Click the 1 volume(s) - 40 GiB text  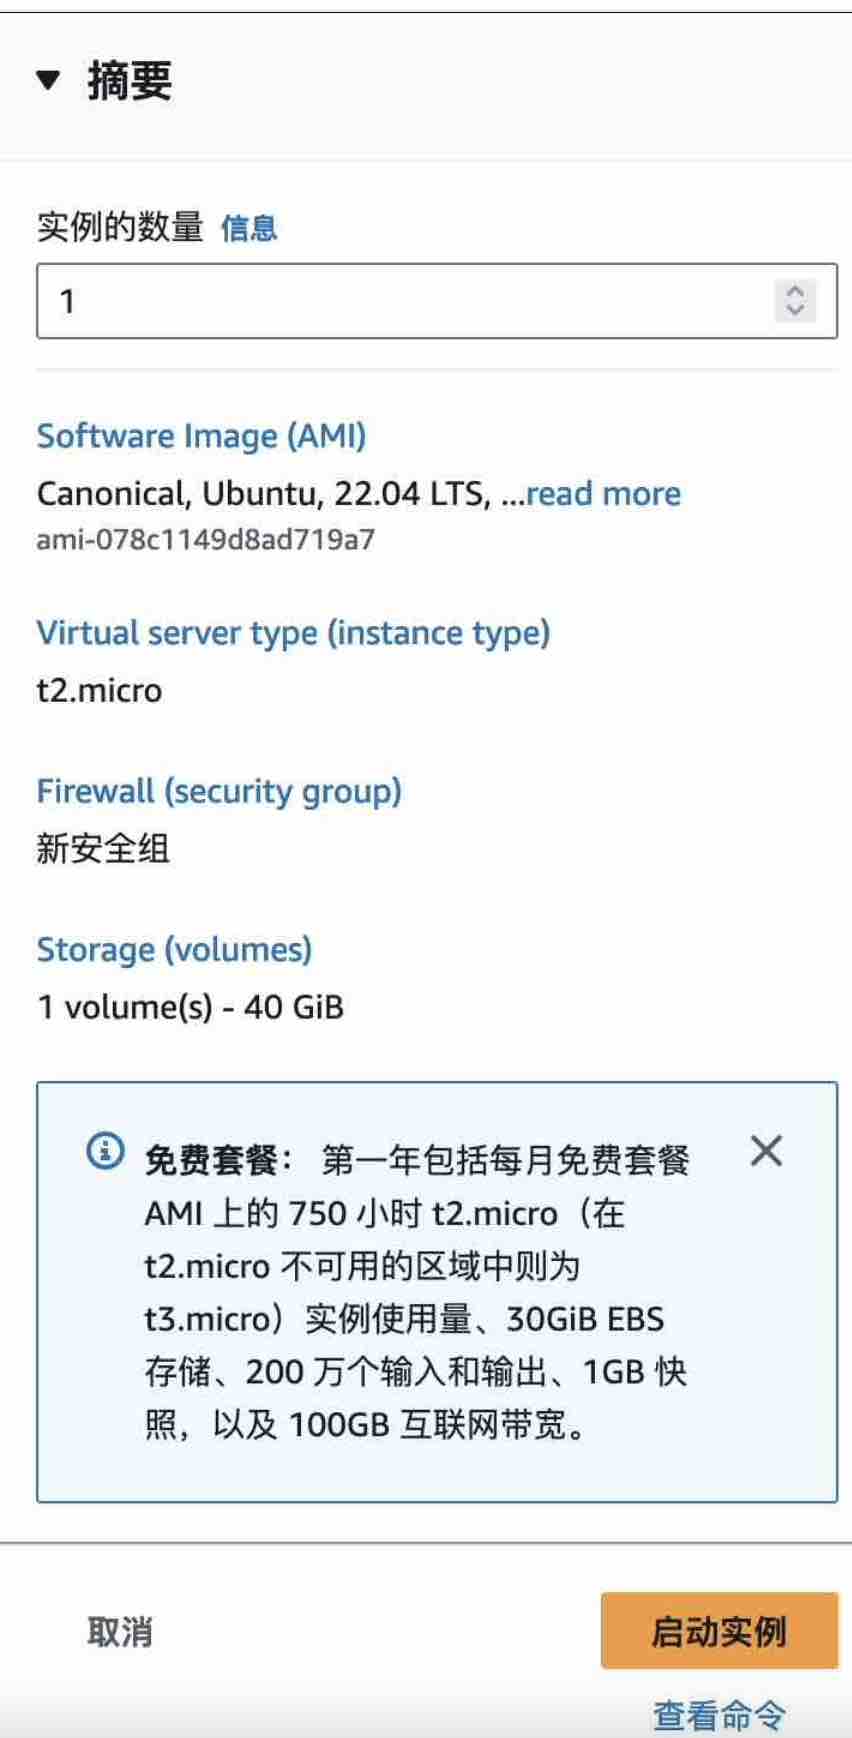click(x=190, y=1007)
